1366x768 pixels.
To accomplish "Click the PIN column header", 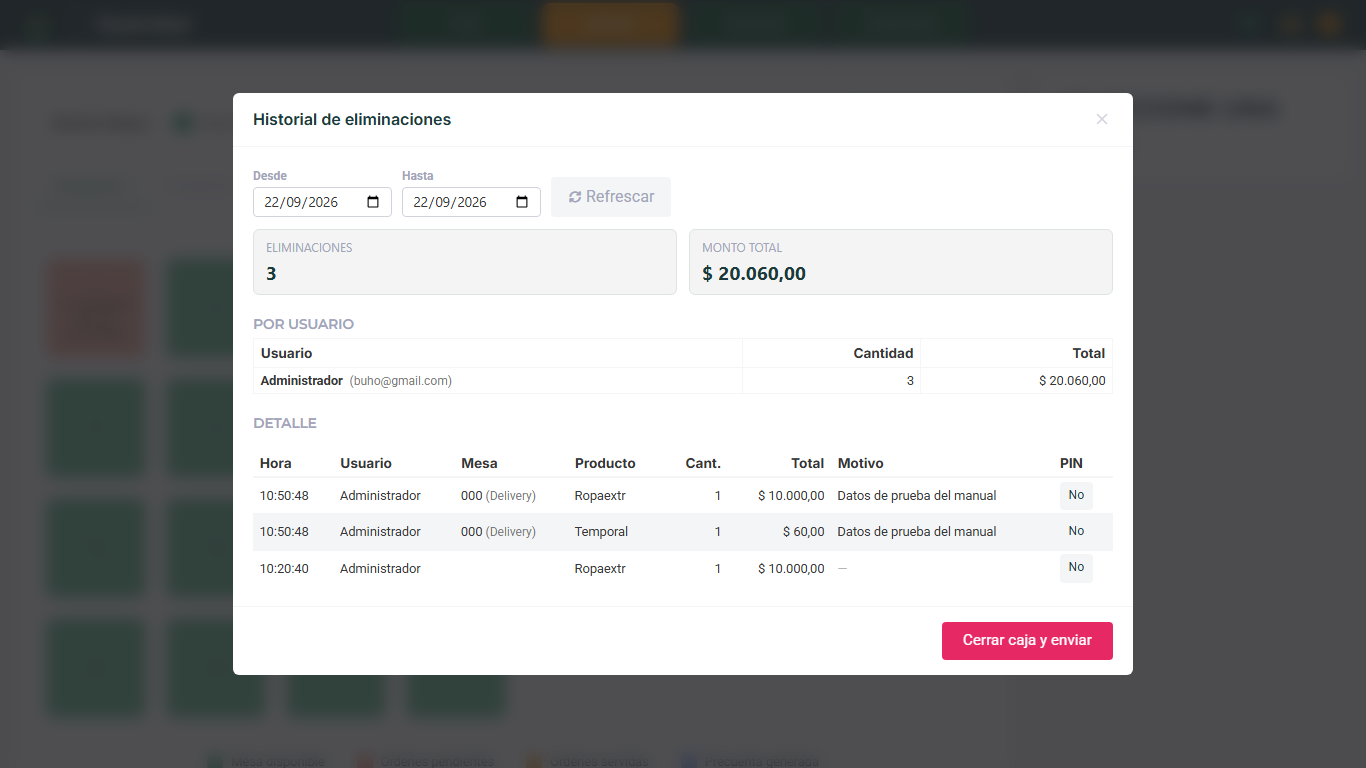I will [1071, 463].
